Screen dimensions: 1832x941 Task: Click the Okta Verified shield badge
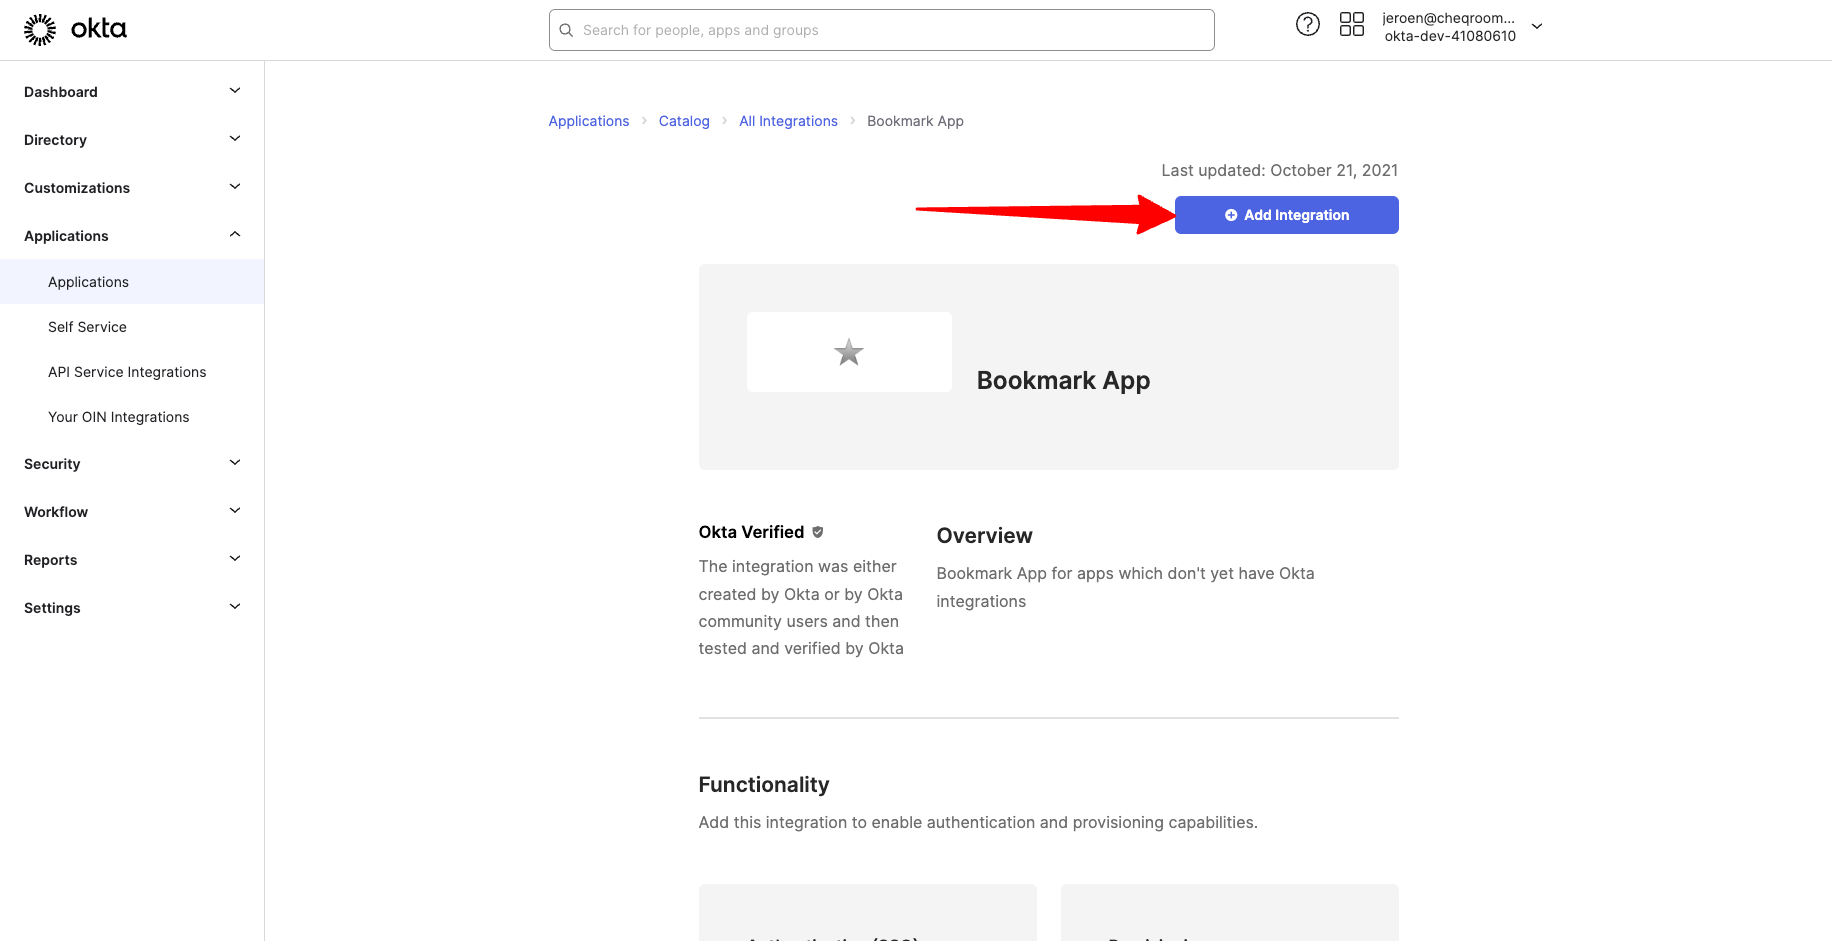tap(818, 532)
